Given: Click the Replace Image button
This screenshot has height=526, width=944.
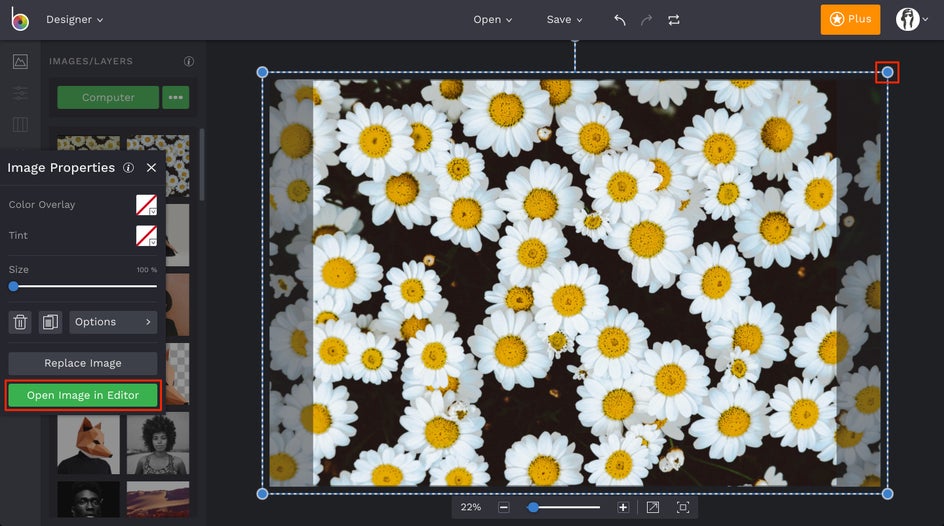Looking at the screenshot, I should [83, 363].
